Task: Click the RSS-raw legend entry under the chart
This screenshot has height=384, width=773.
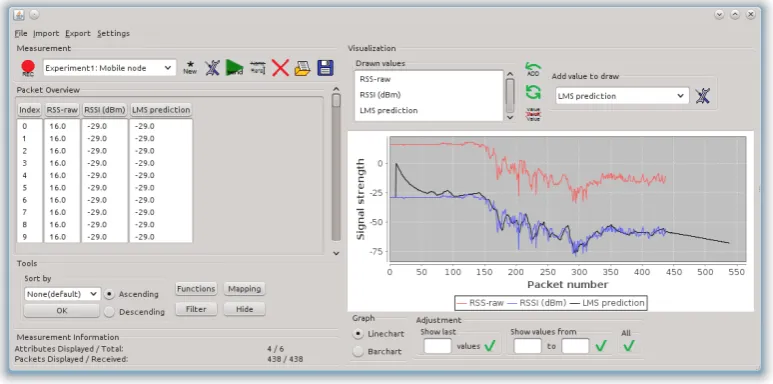Action: [x=480, y=303]
